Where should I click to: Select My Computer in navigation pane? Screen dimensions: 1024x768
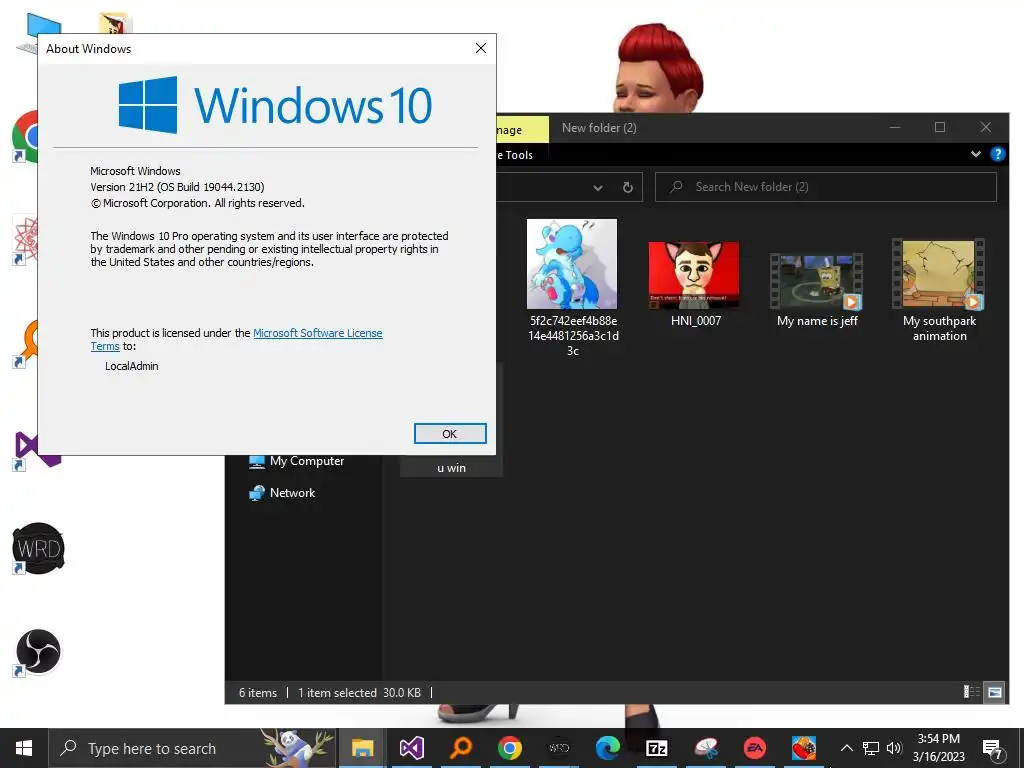click(x=296, y=461)
